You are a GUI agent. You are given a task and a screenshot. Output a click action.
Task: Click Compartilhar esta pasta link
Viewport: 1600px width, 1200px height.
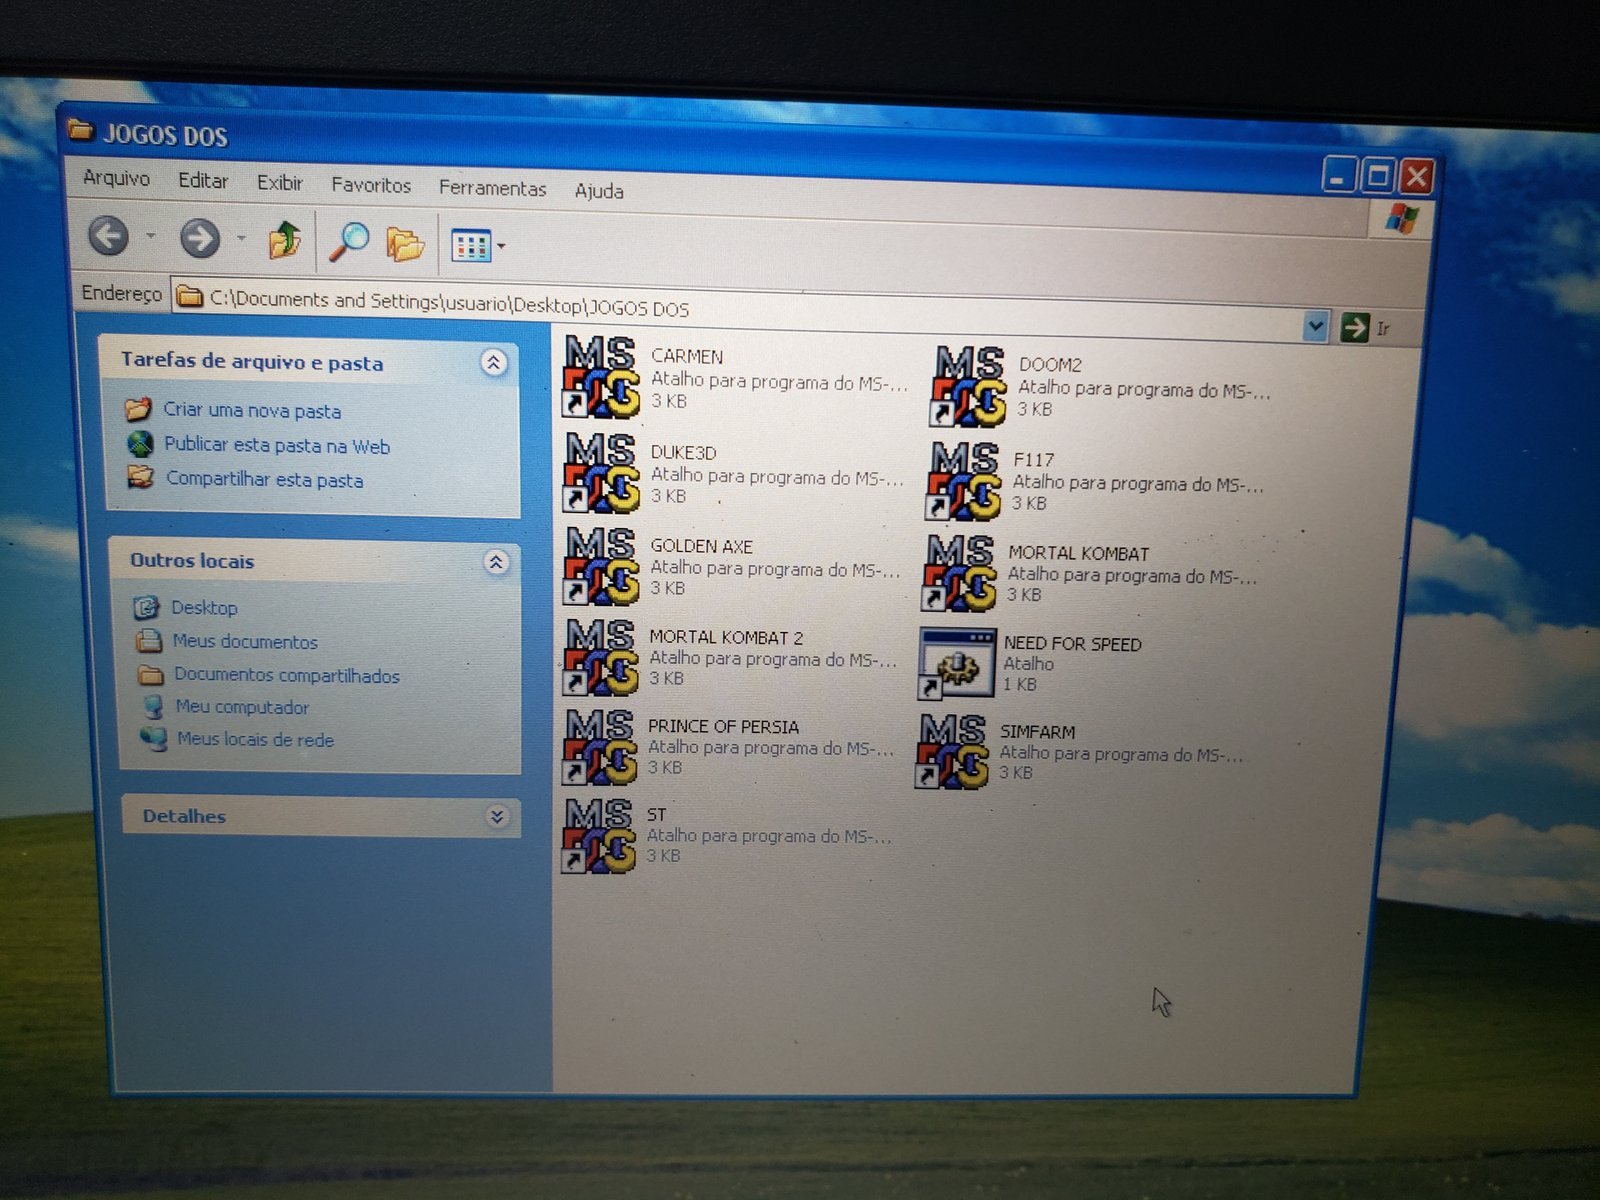pos(265,479)
